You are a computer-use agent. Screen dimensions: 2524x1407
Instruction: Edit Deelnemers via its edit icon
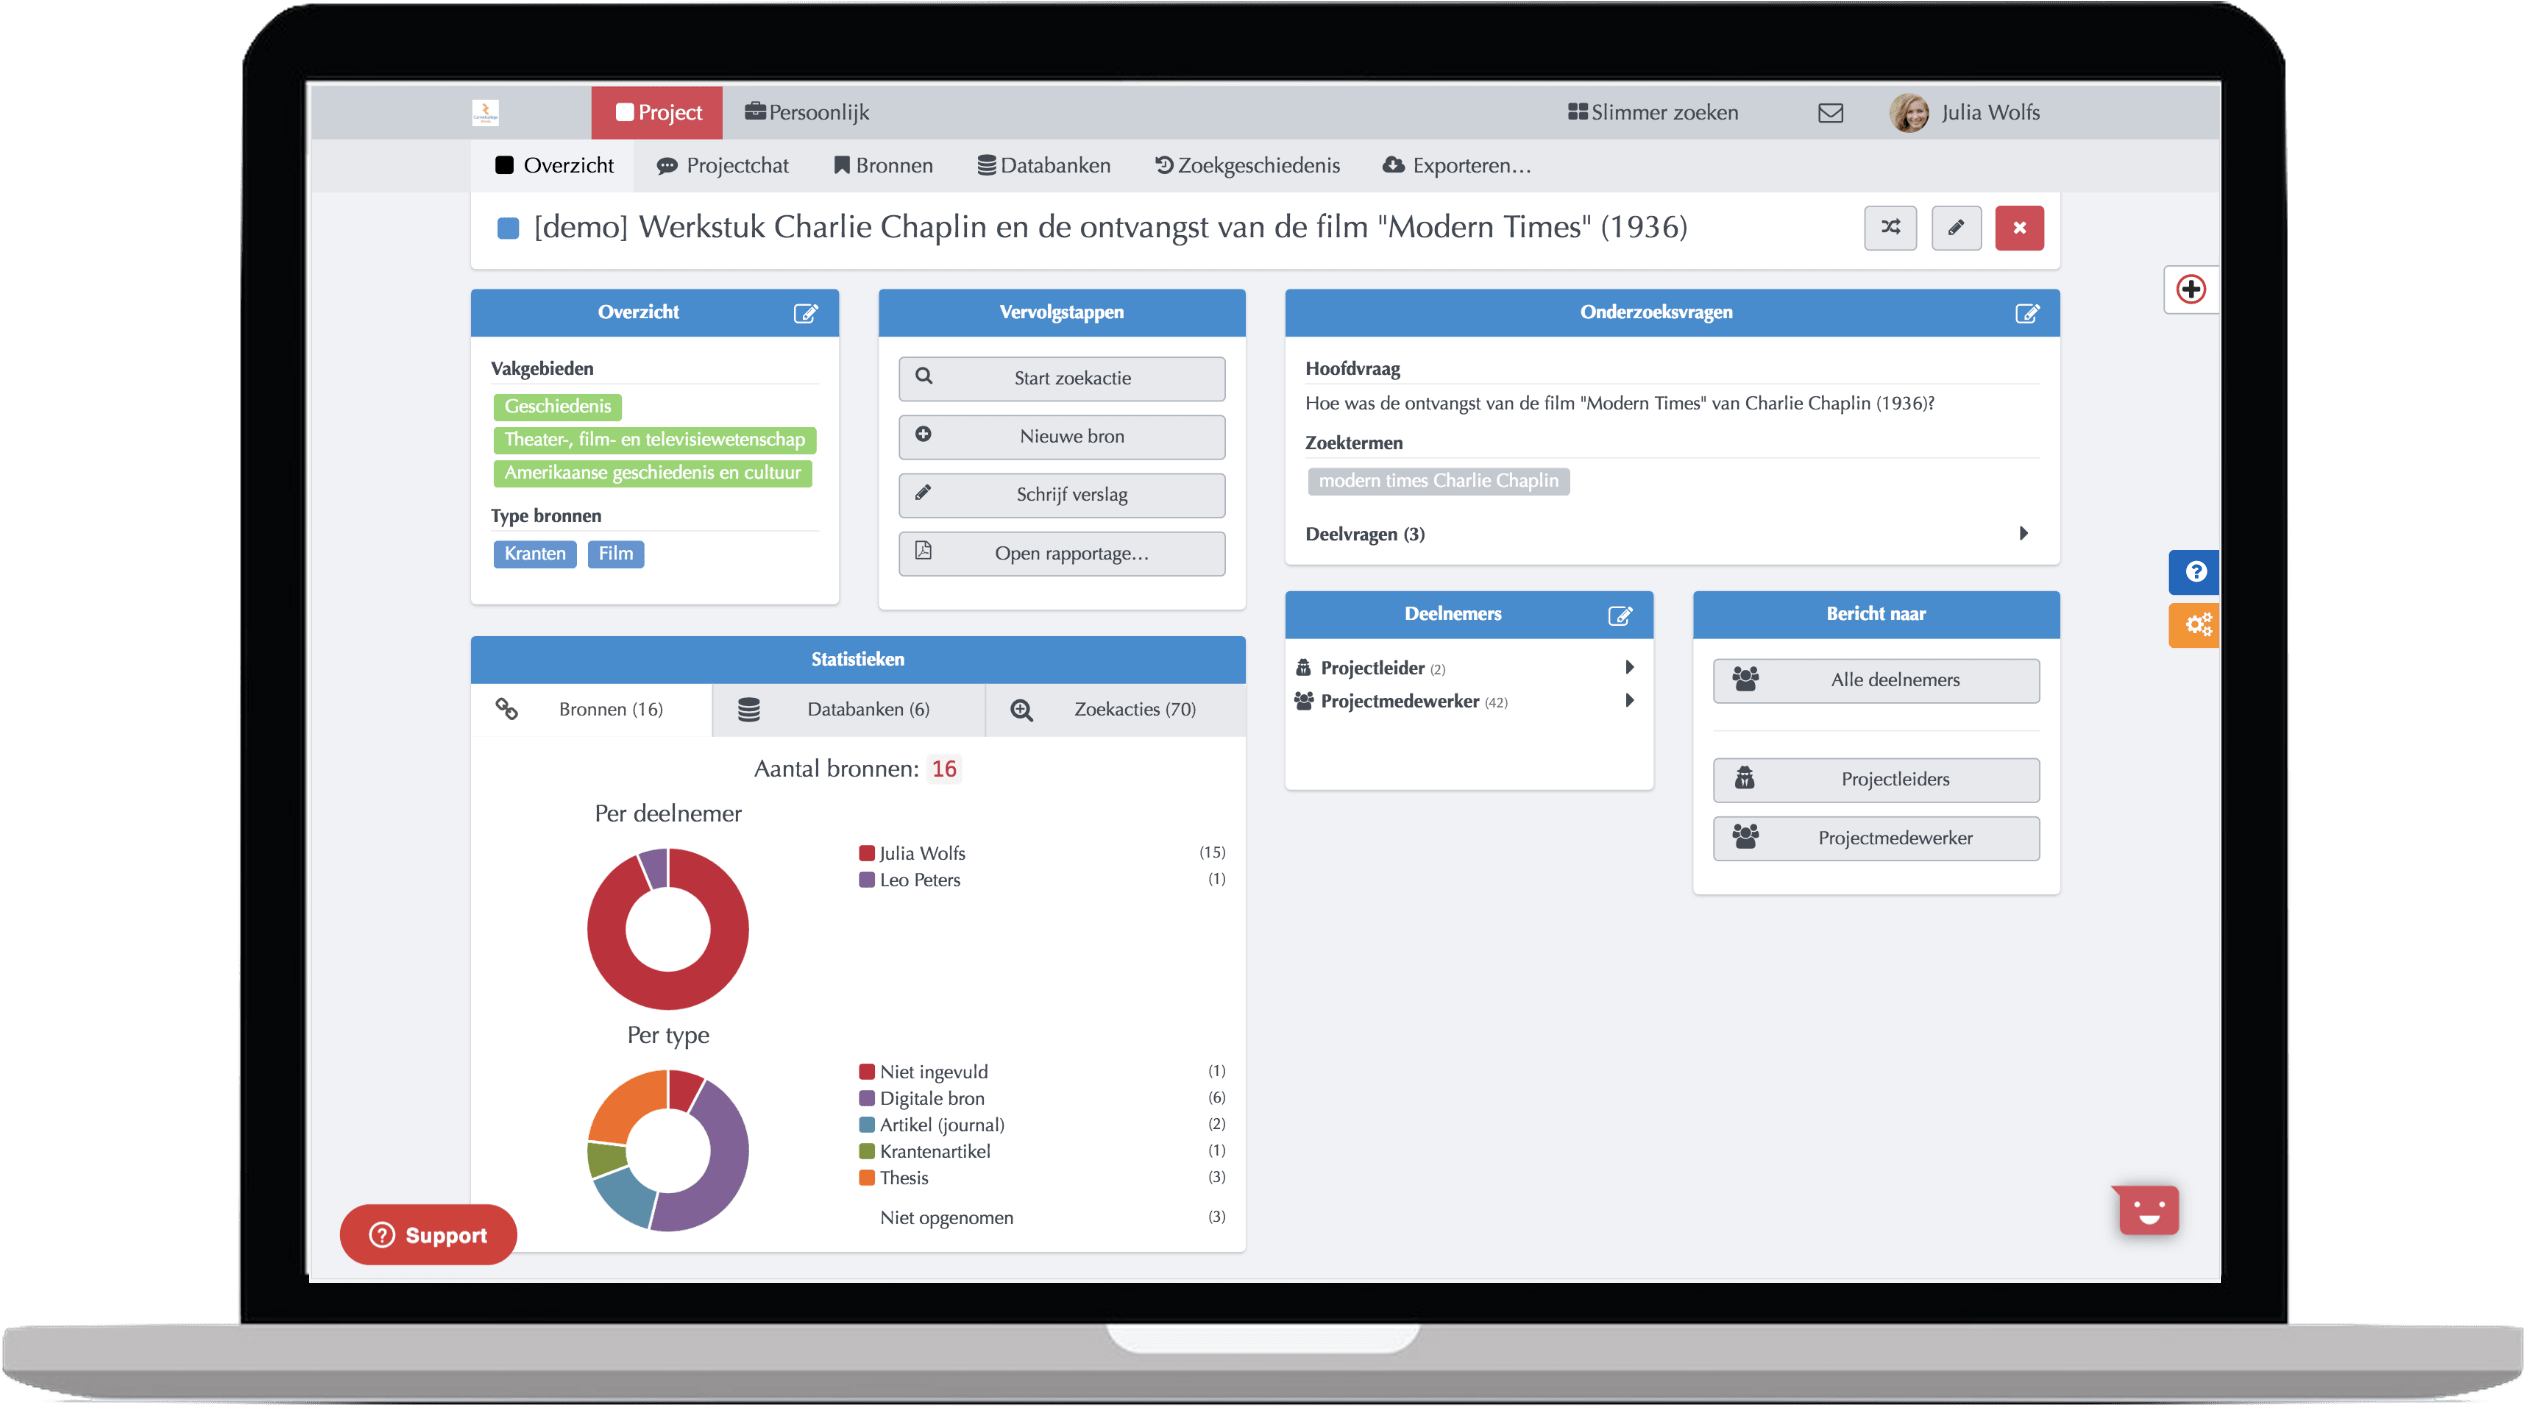point(1619,616)
